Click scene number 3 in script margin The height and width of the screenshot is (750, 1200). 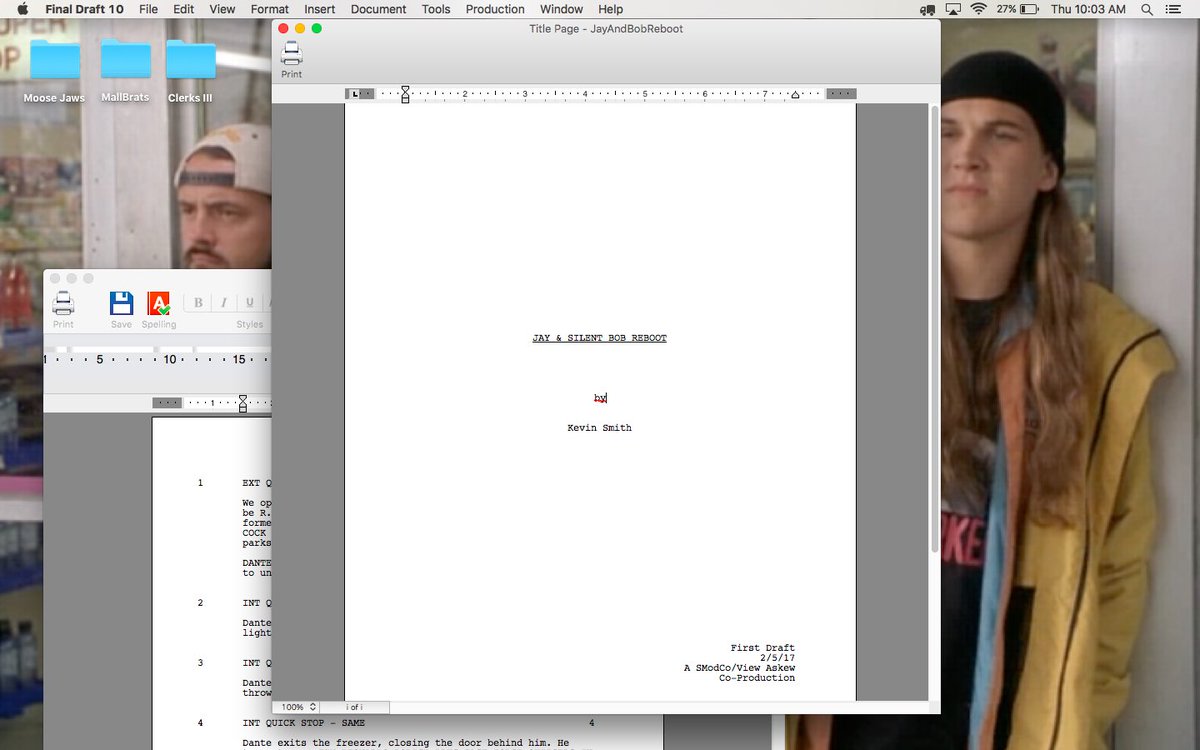(x=200, y=663)
